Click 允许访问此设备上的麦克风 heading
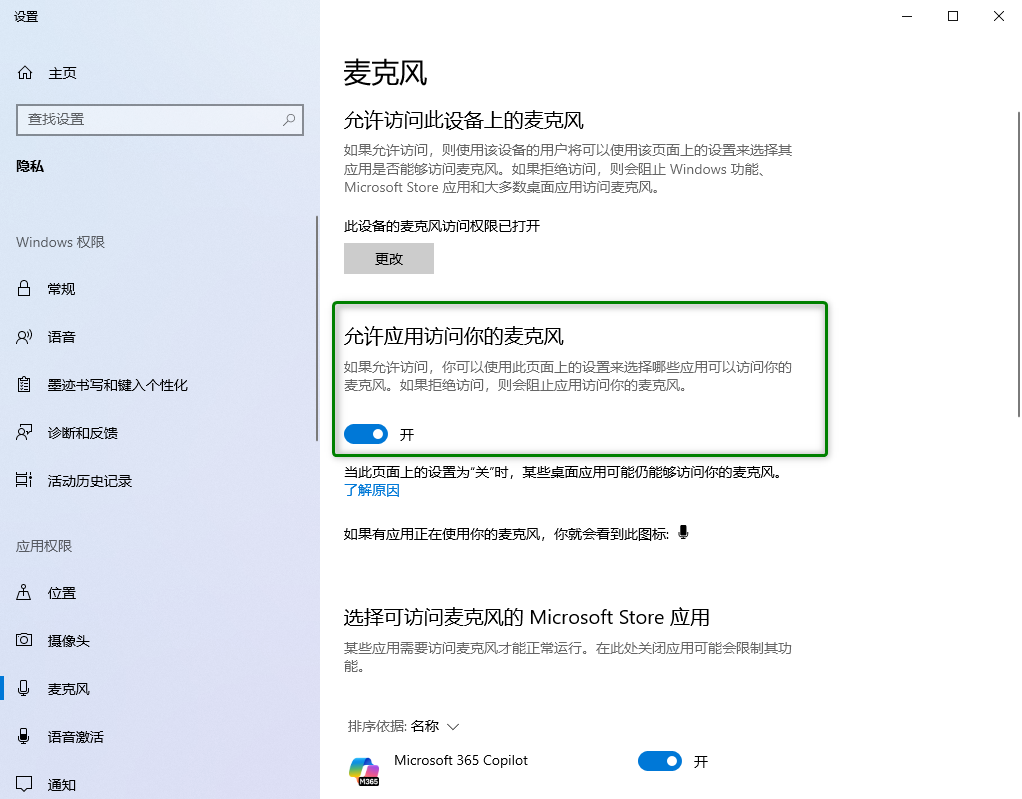Viewport: 1022px width, 799px height. pos(463,120)
